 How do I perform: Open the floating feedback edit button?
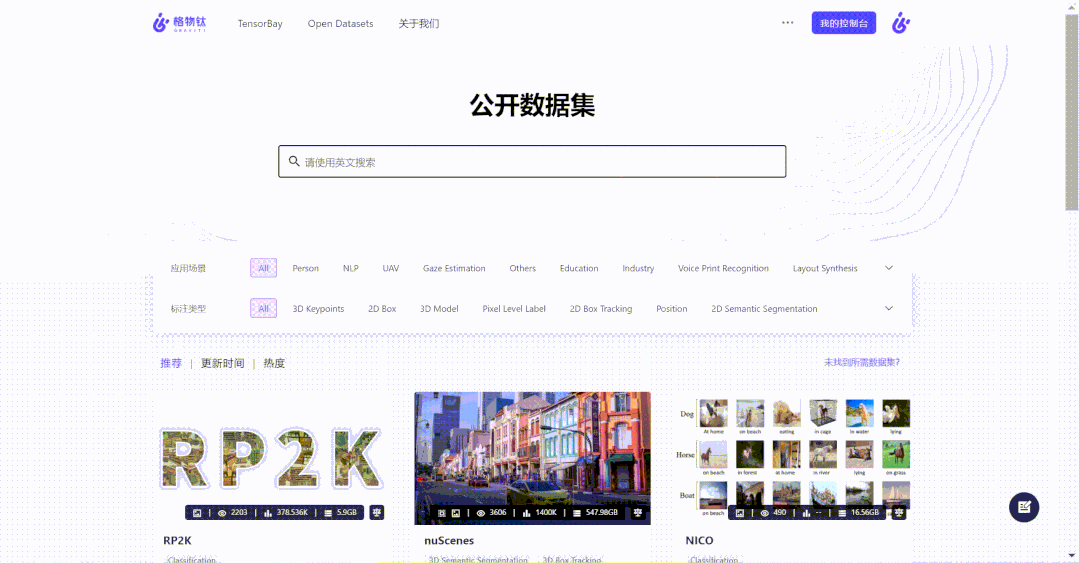[x=1024, y=507]
